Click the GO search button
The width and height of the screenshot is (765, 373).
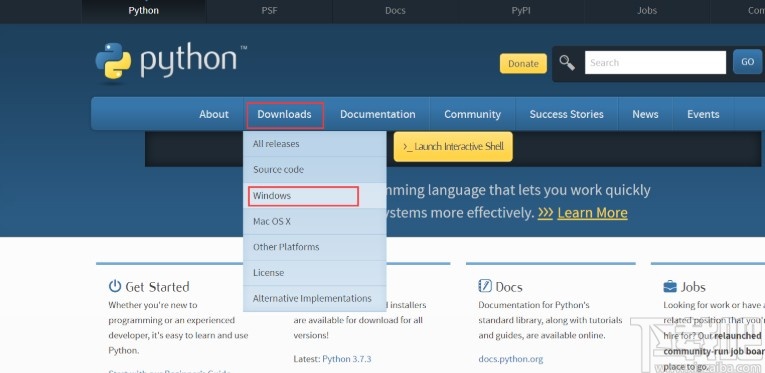(747, 62)
